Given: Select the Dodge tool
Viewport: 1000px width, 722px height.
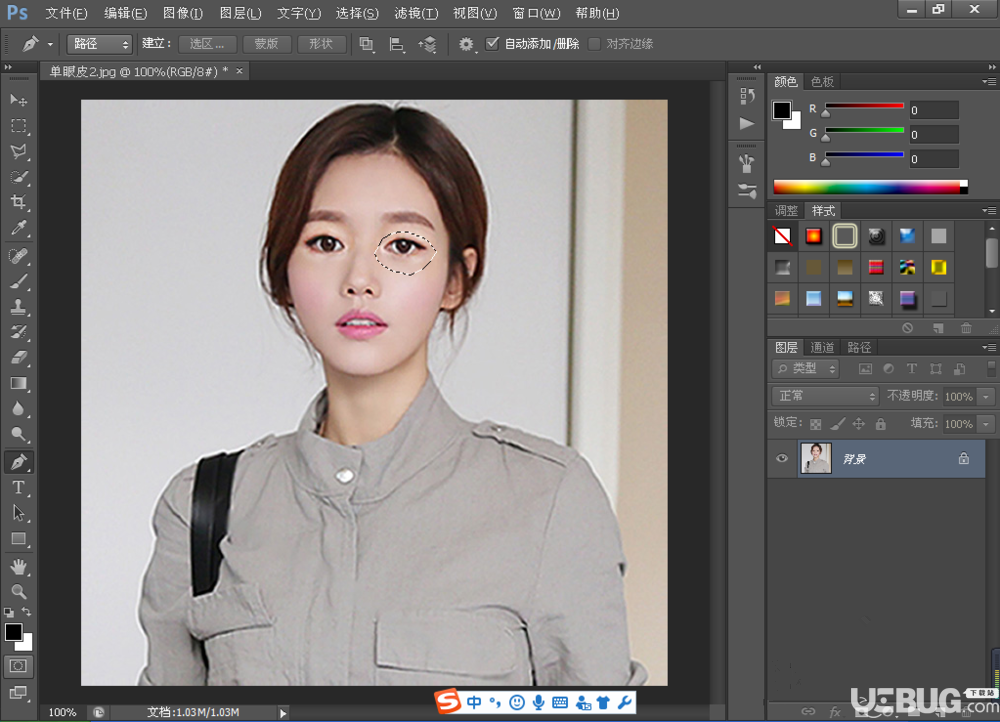Looking at the screenshot, I should coord(18,434).
